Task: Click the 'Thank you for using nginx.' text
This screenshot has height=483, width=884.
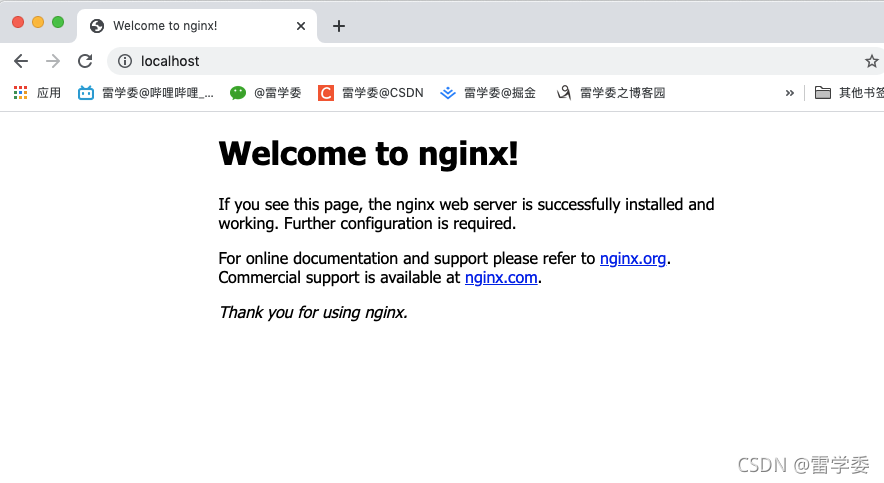Action: [313, 313]
